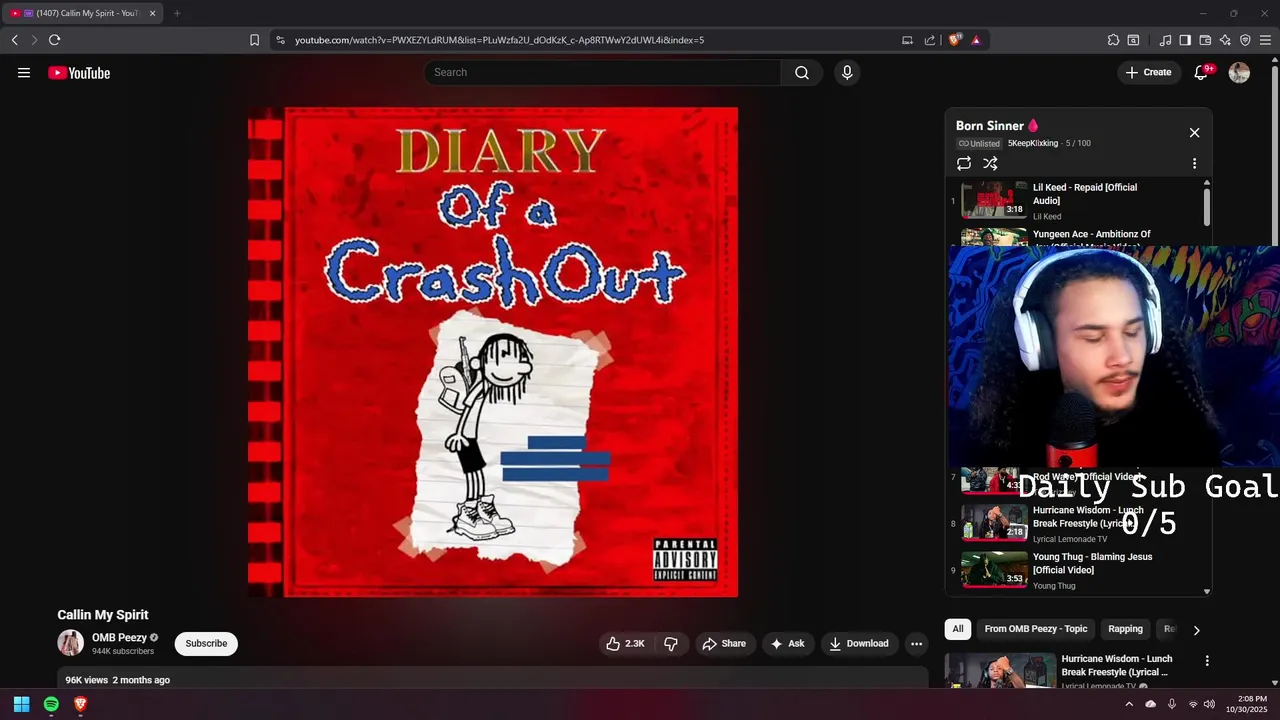Open more actions ellipsis under video
The width and height of the screenshot is (1280, 720).
coord(916,643)
